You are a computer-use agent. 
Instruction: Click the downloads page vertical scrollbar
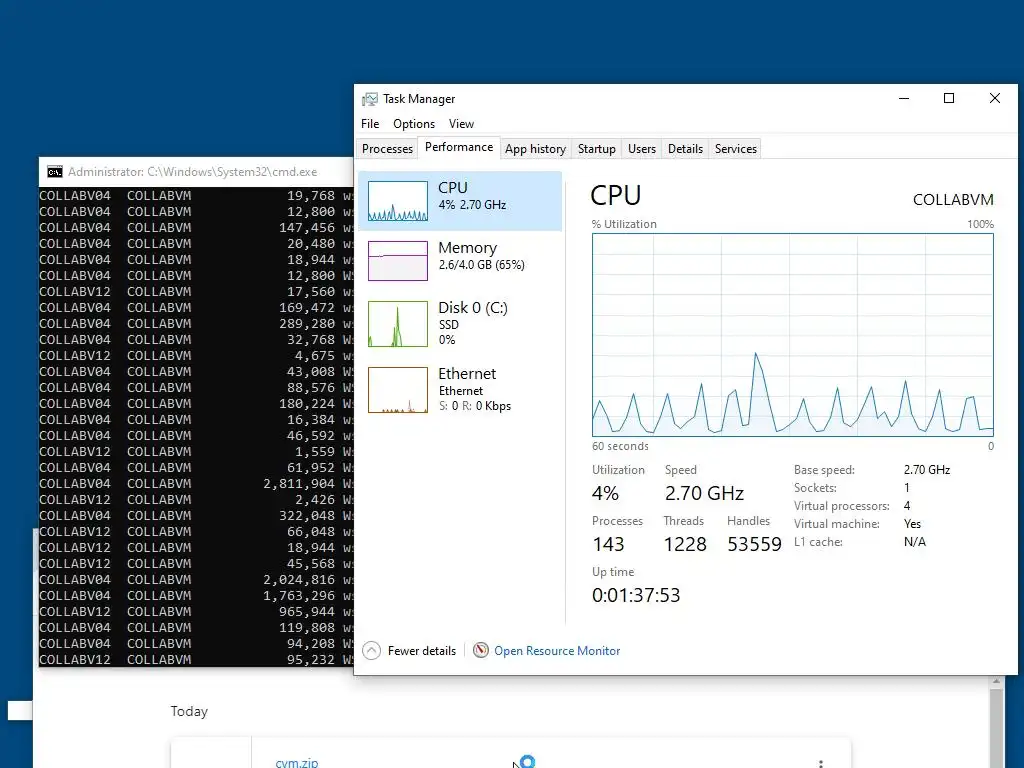coord(996,722)
